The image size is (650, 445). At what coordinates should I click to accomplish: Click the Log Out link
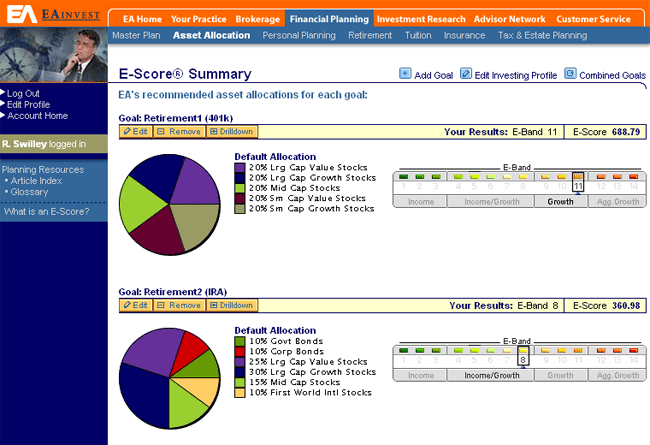click(23, 93)
